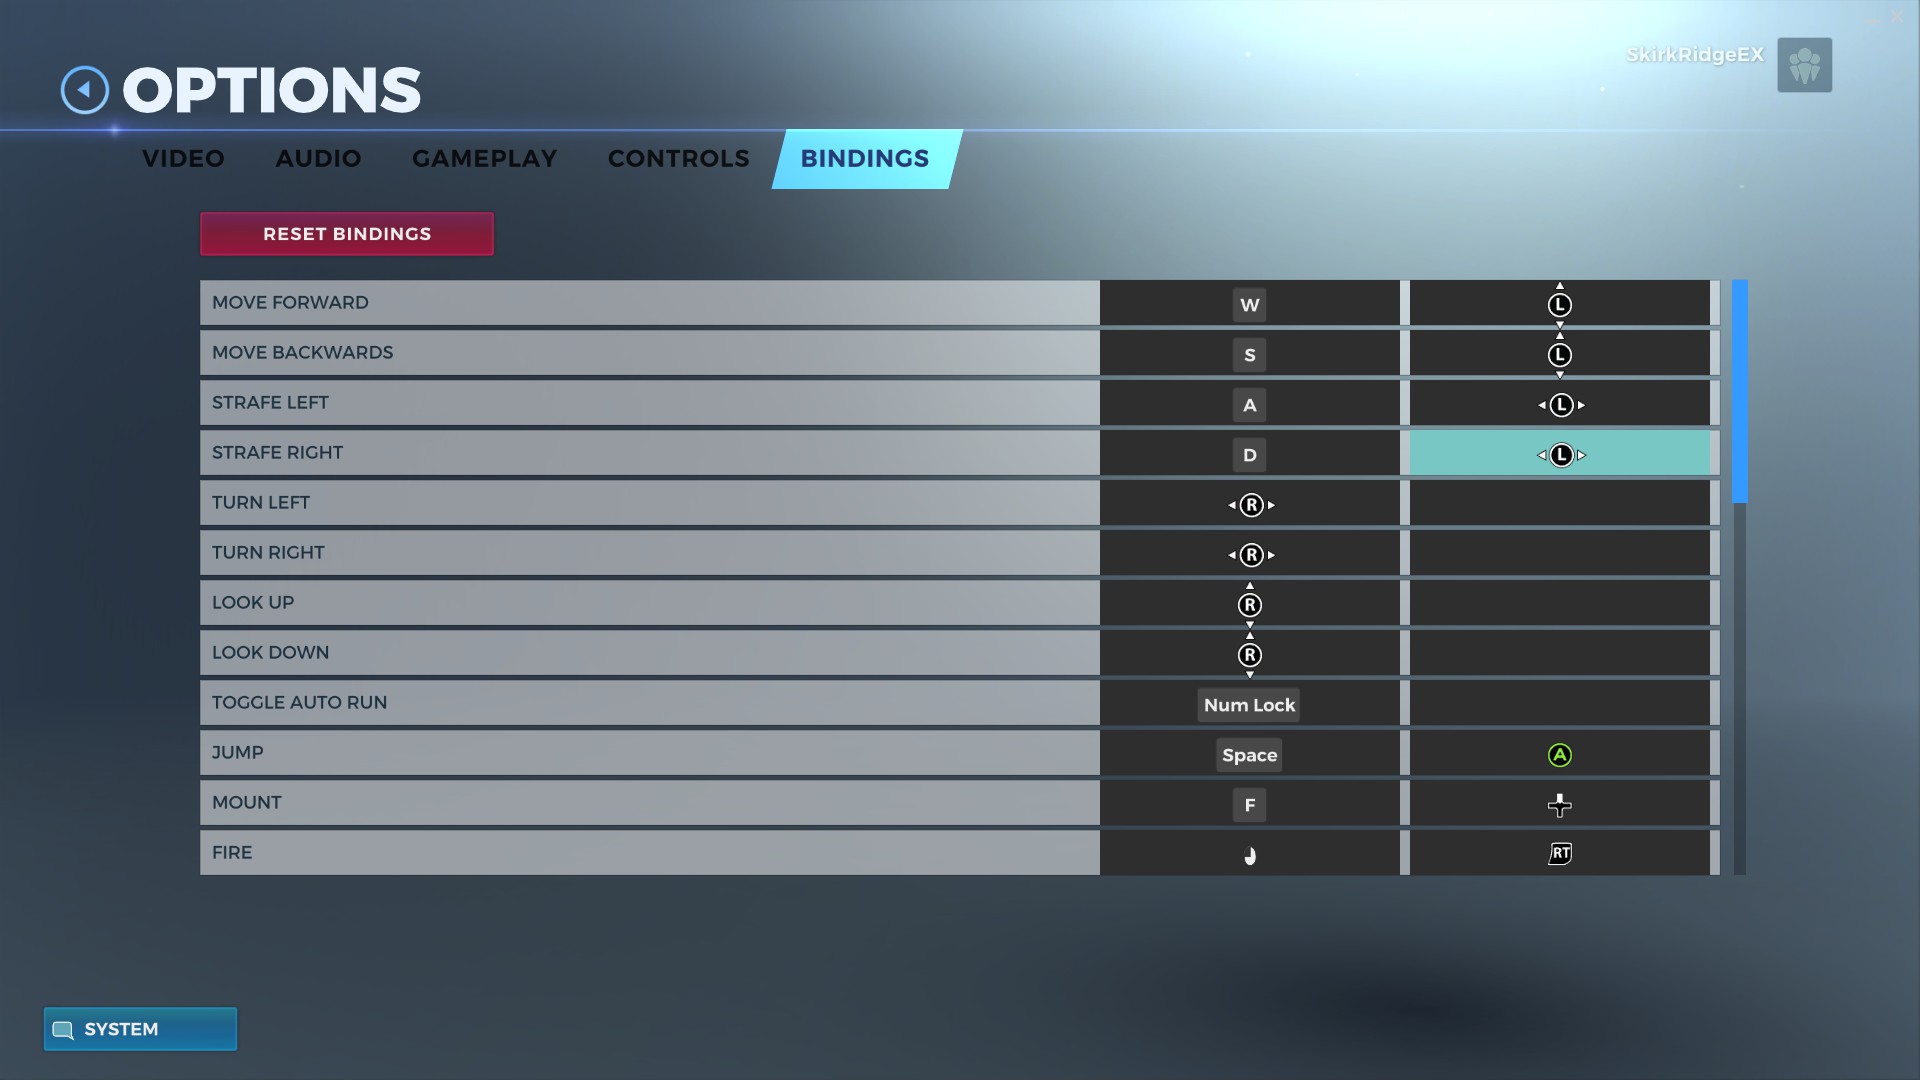1920x1080 pixels.
Task: Select the BINDINGS tab
Action: click(865, 158)
